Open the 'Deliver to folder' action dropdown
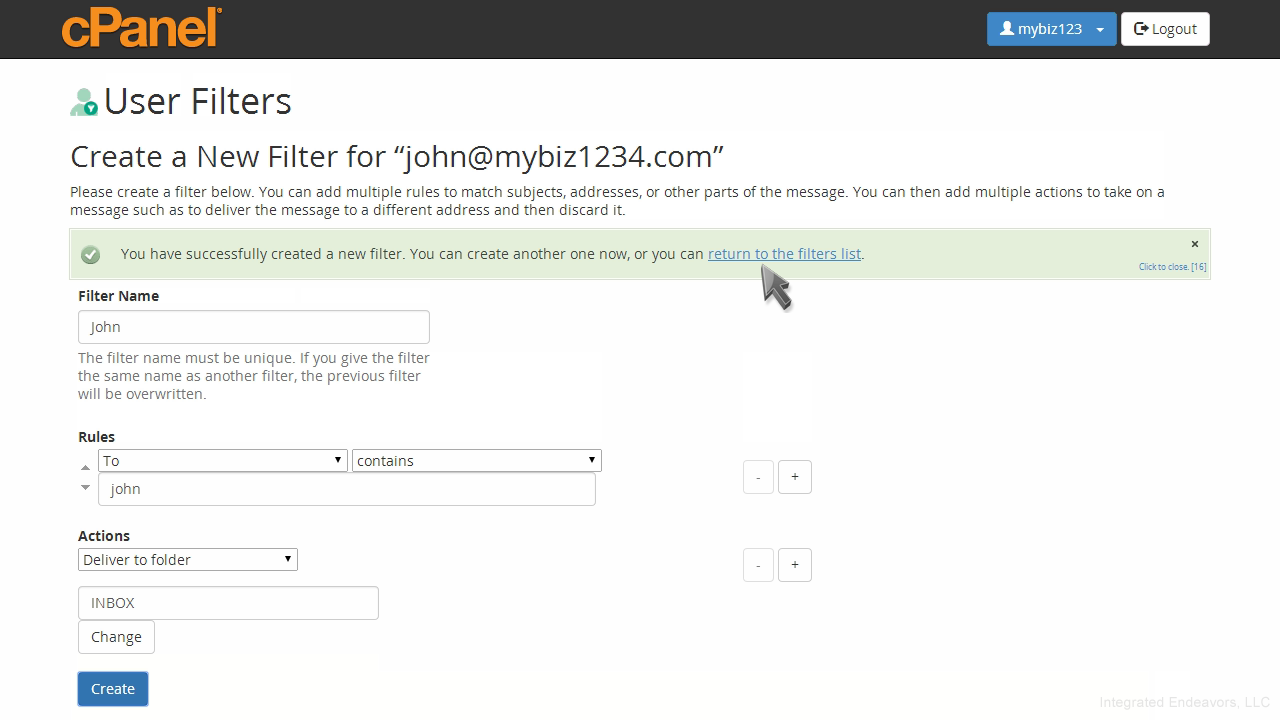The width and height of the screenshot is (1280, 720). (x=187, y=560)
